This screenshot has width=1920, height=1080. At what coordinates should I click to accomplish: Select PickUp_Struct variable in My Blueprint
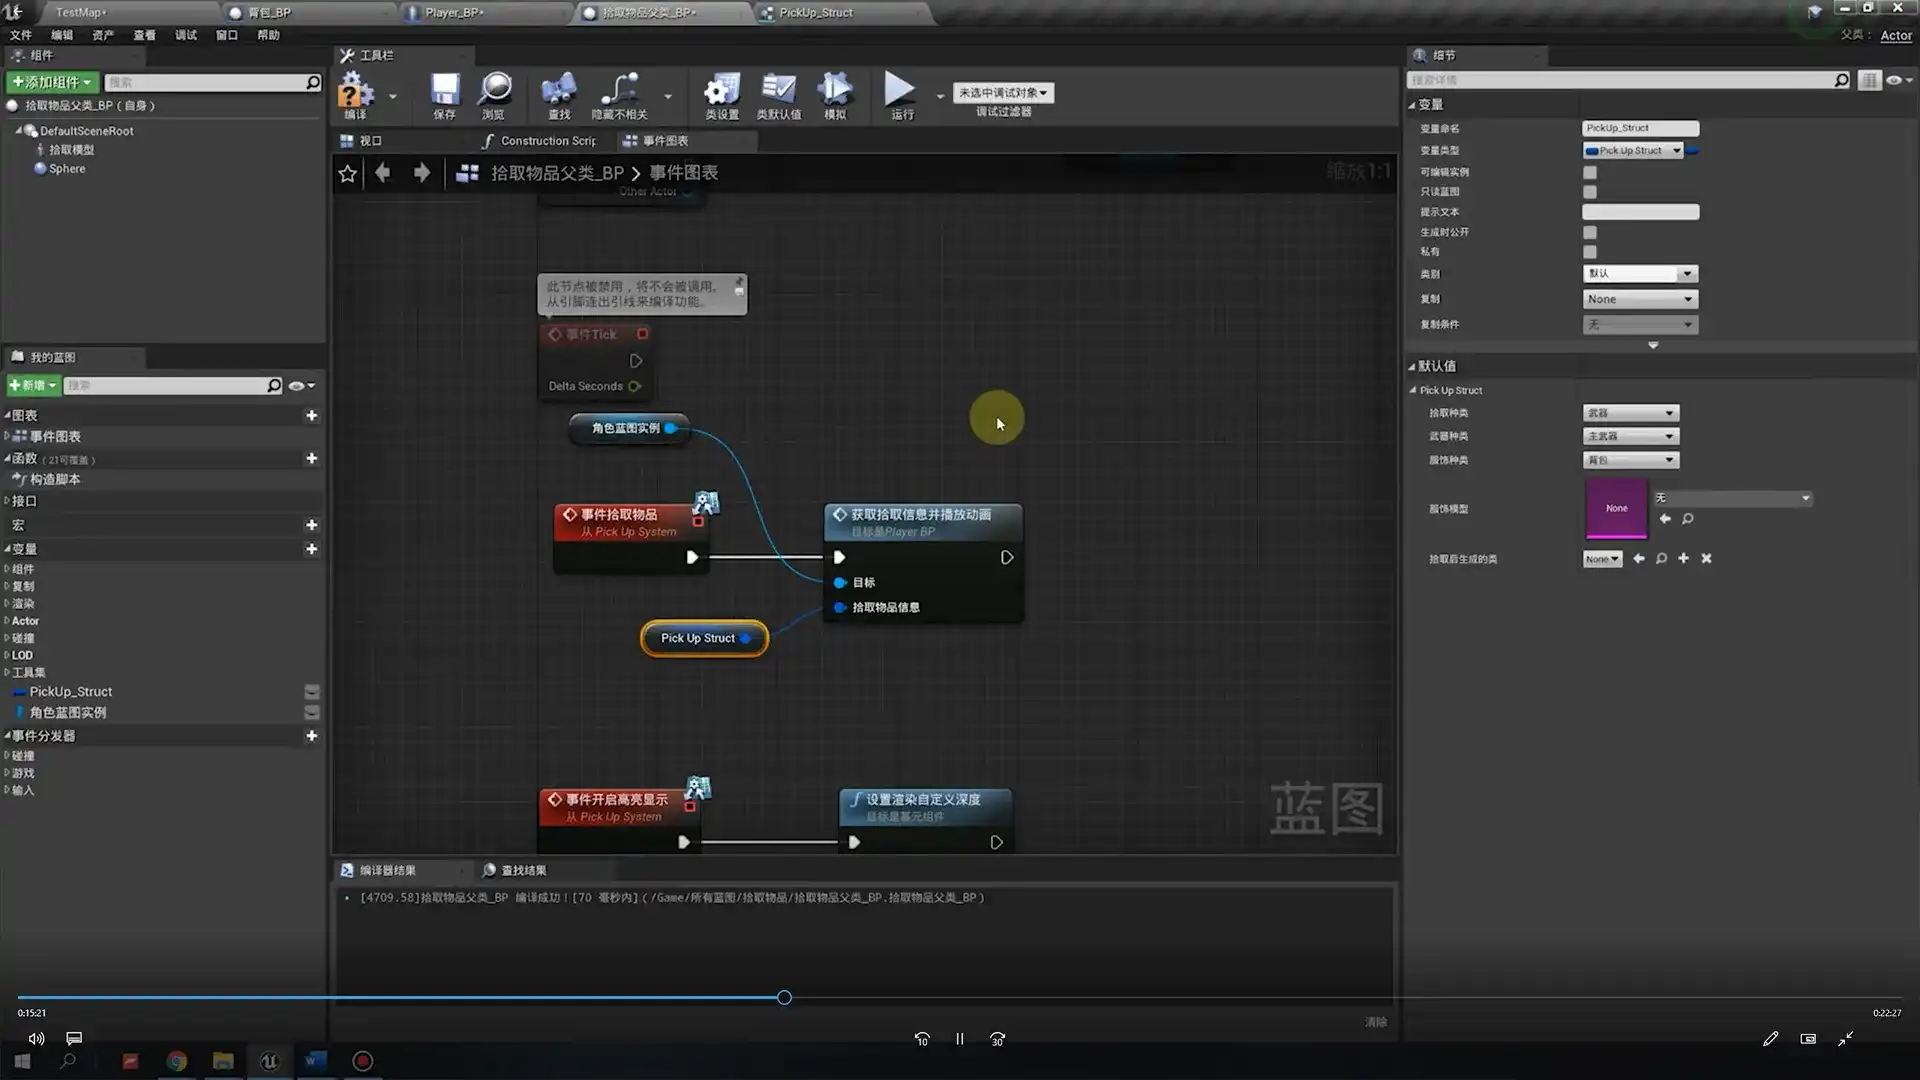pos(70,692)
